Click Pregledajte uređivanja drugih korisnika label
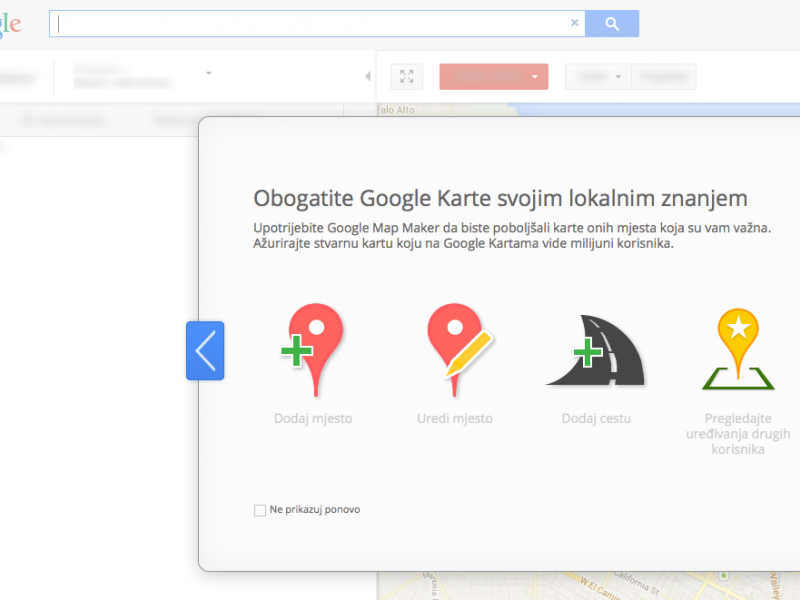This screenshot has height=600, width=800. coord(738,434)
